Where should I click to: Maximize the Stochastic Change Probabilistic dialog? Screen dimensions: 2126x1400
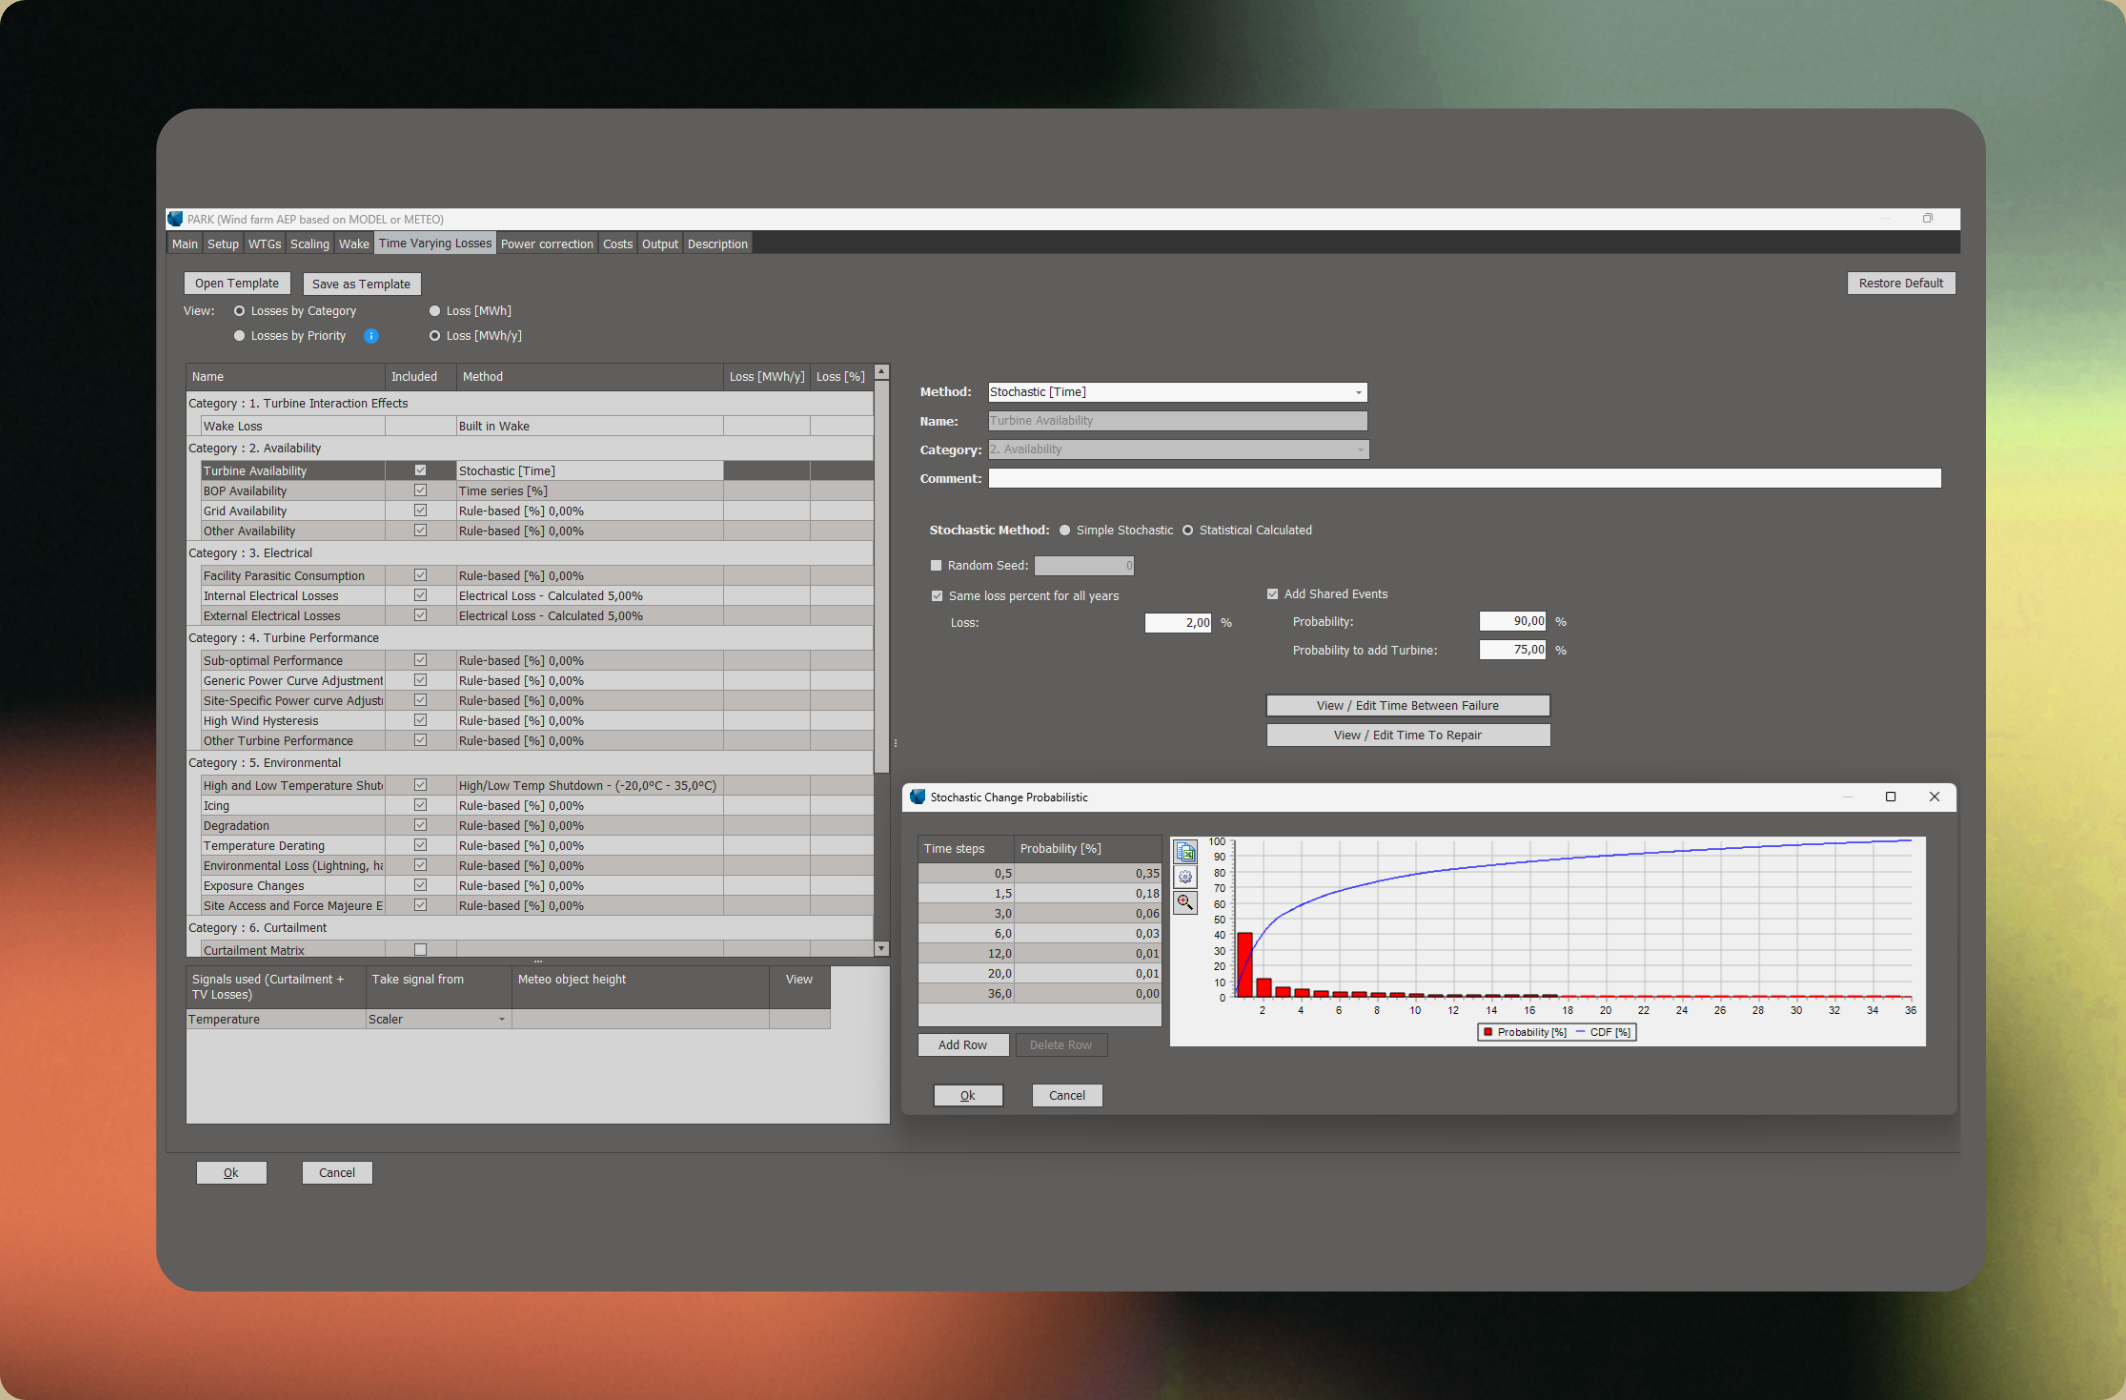pos(1890,797)
